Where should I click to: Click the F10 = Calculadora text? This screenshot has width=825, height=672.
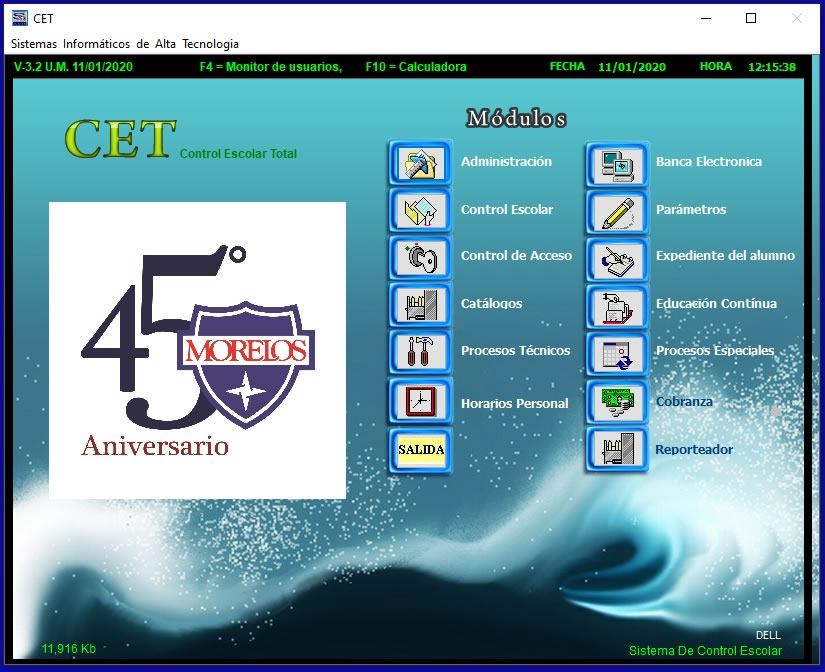[416, 67]
